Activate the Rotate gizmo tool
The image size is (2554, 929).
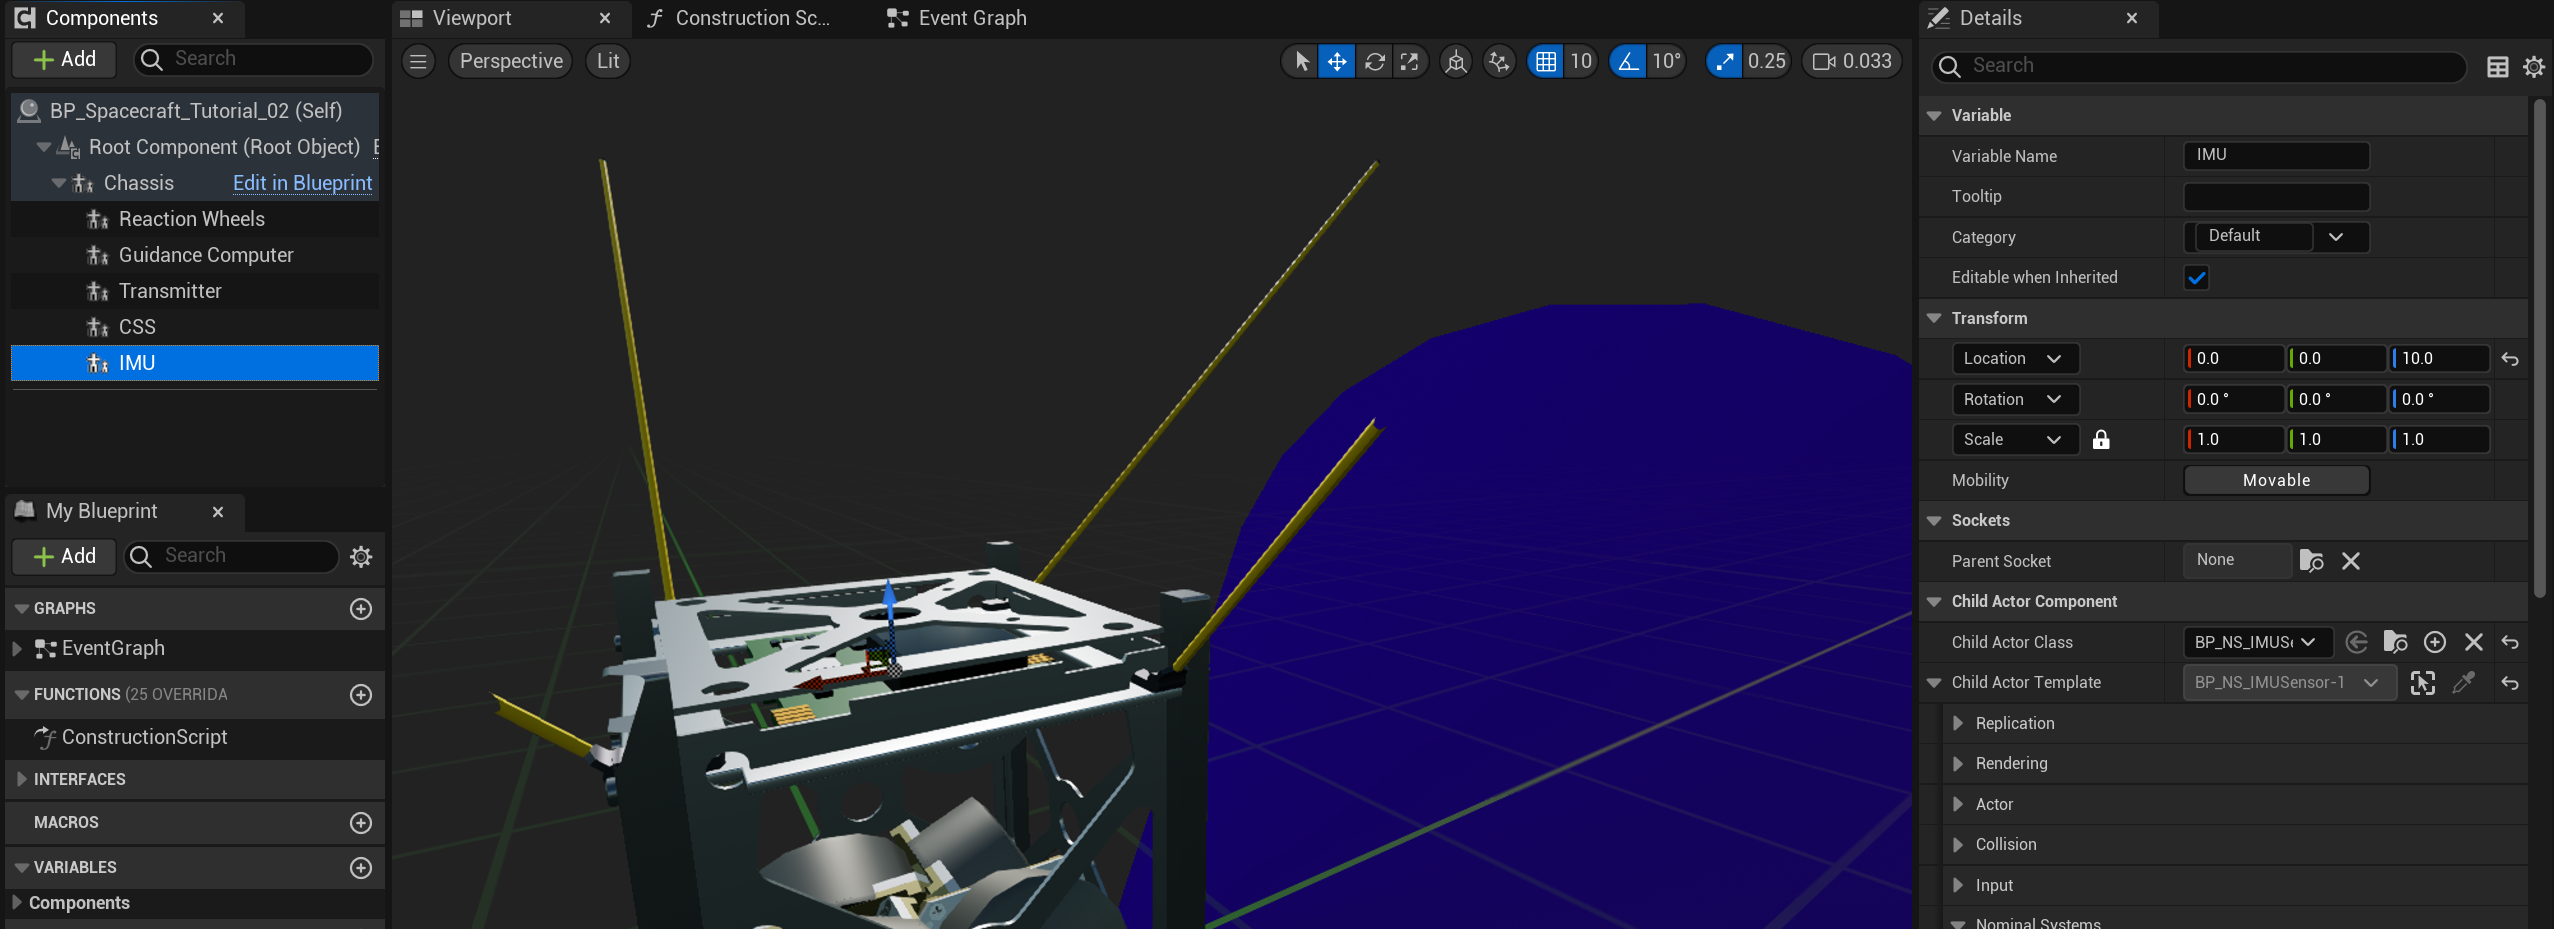pos(1374,61)
